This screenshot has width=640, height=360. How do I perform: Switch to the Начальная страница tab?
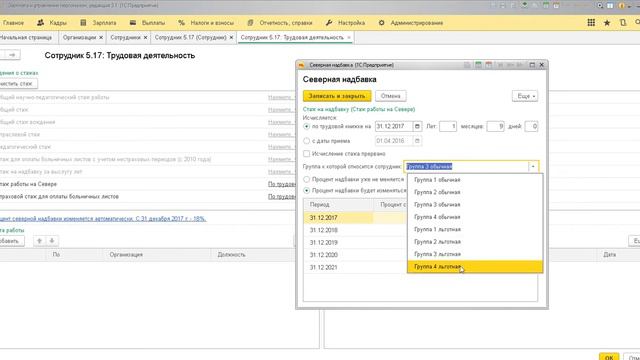(26, 38)
